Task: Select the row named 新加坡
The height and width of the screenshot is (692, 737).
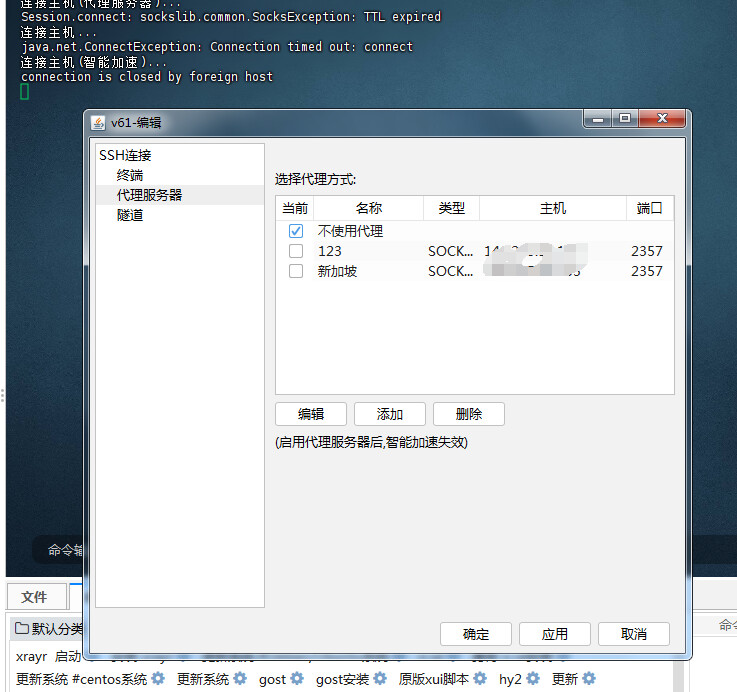Action: [x=475, y=271]
